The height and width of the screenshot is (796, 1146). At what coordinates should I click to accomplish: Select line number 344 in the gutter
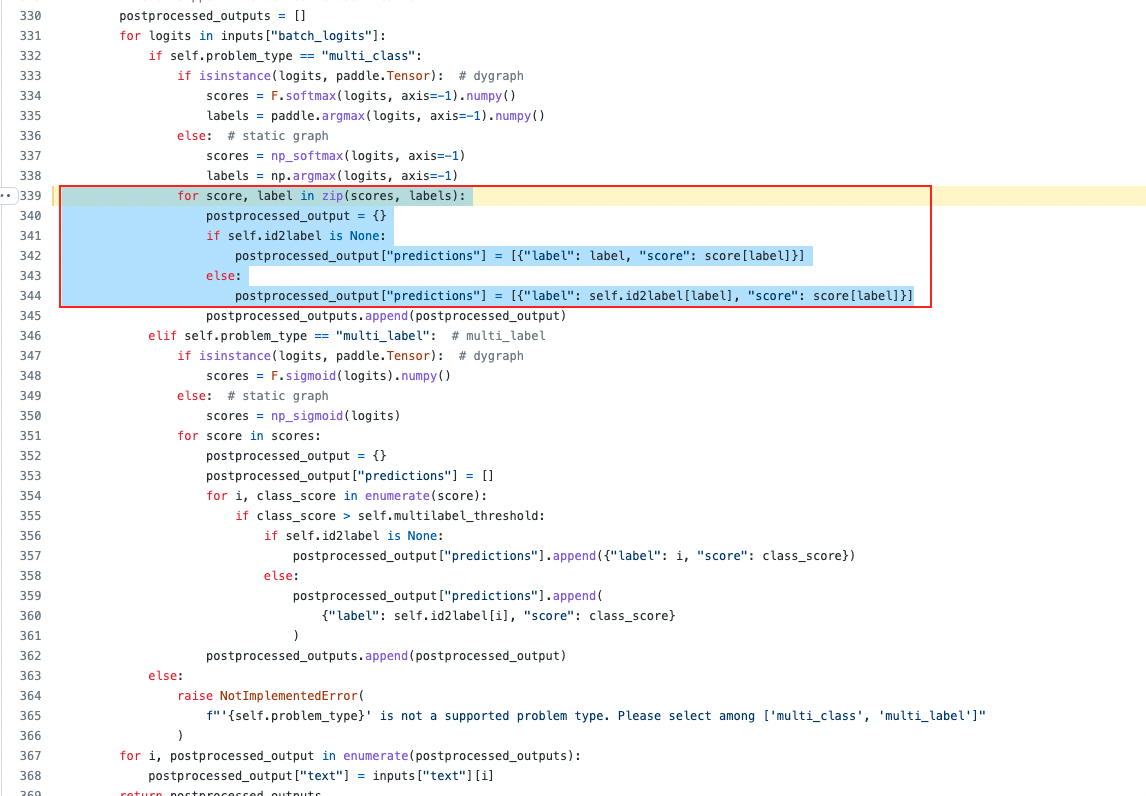click(x=32, y=295)
